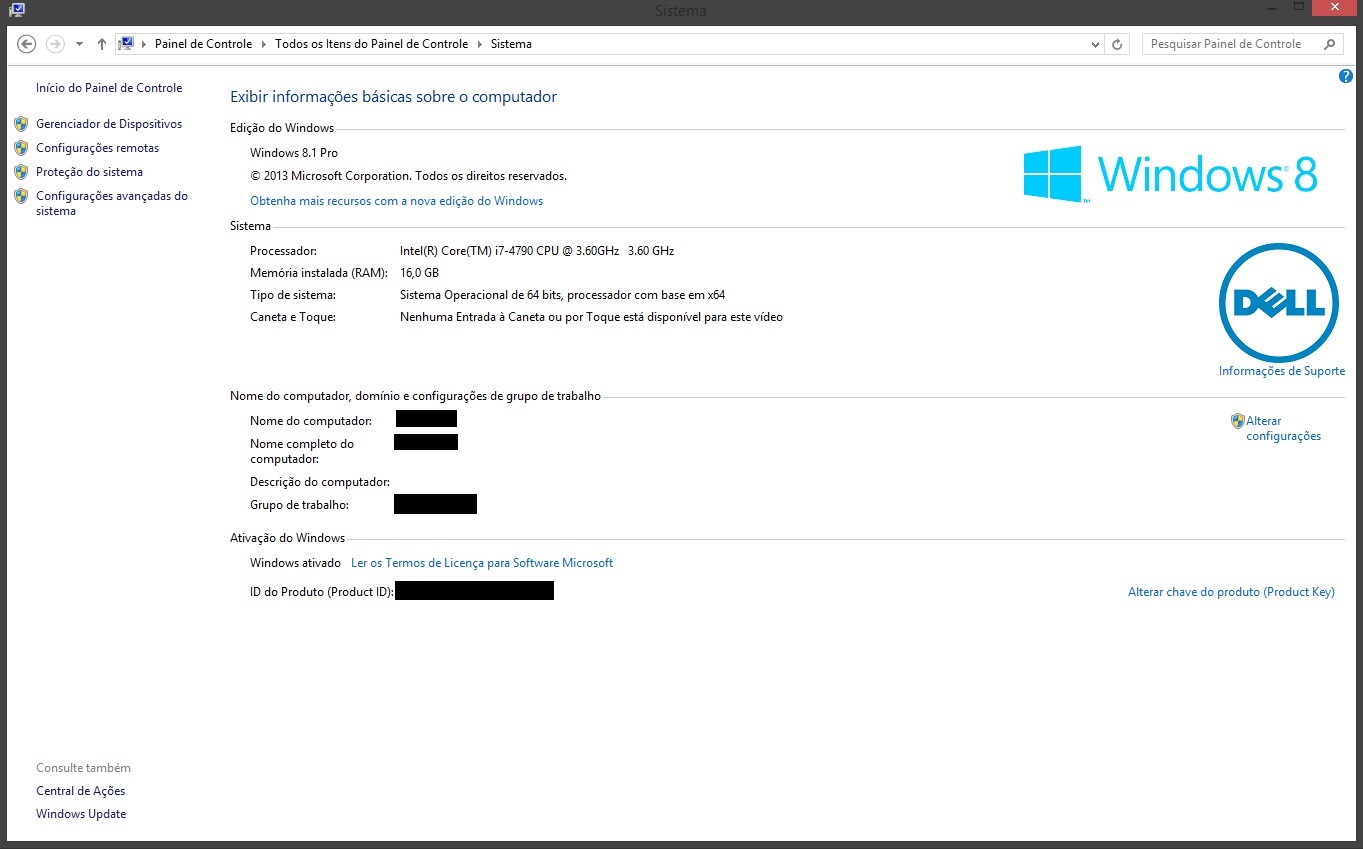Click Alterar configurações link
Image resolution: width=1363 pixels, height=849 pixels.
(x=1283, y=429)
